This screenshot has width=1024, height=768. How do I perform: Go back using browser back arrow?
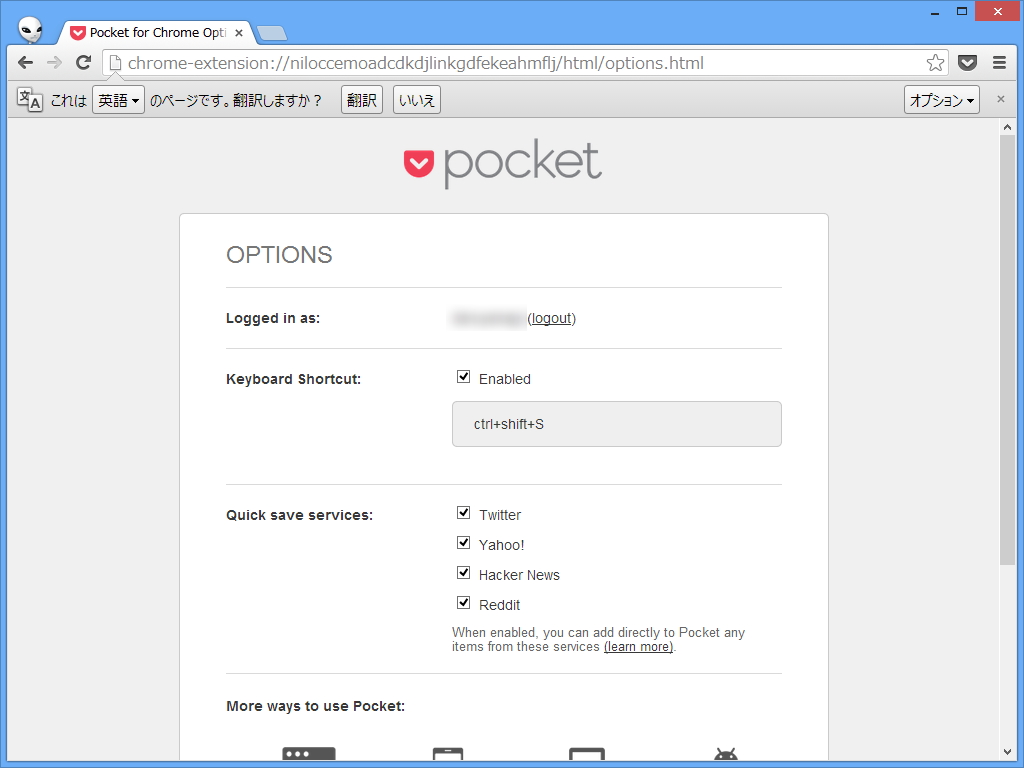25,63
